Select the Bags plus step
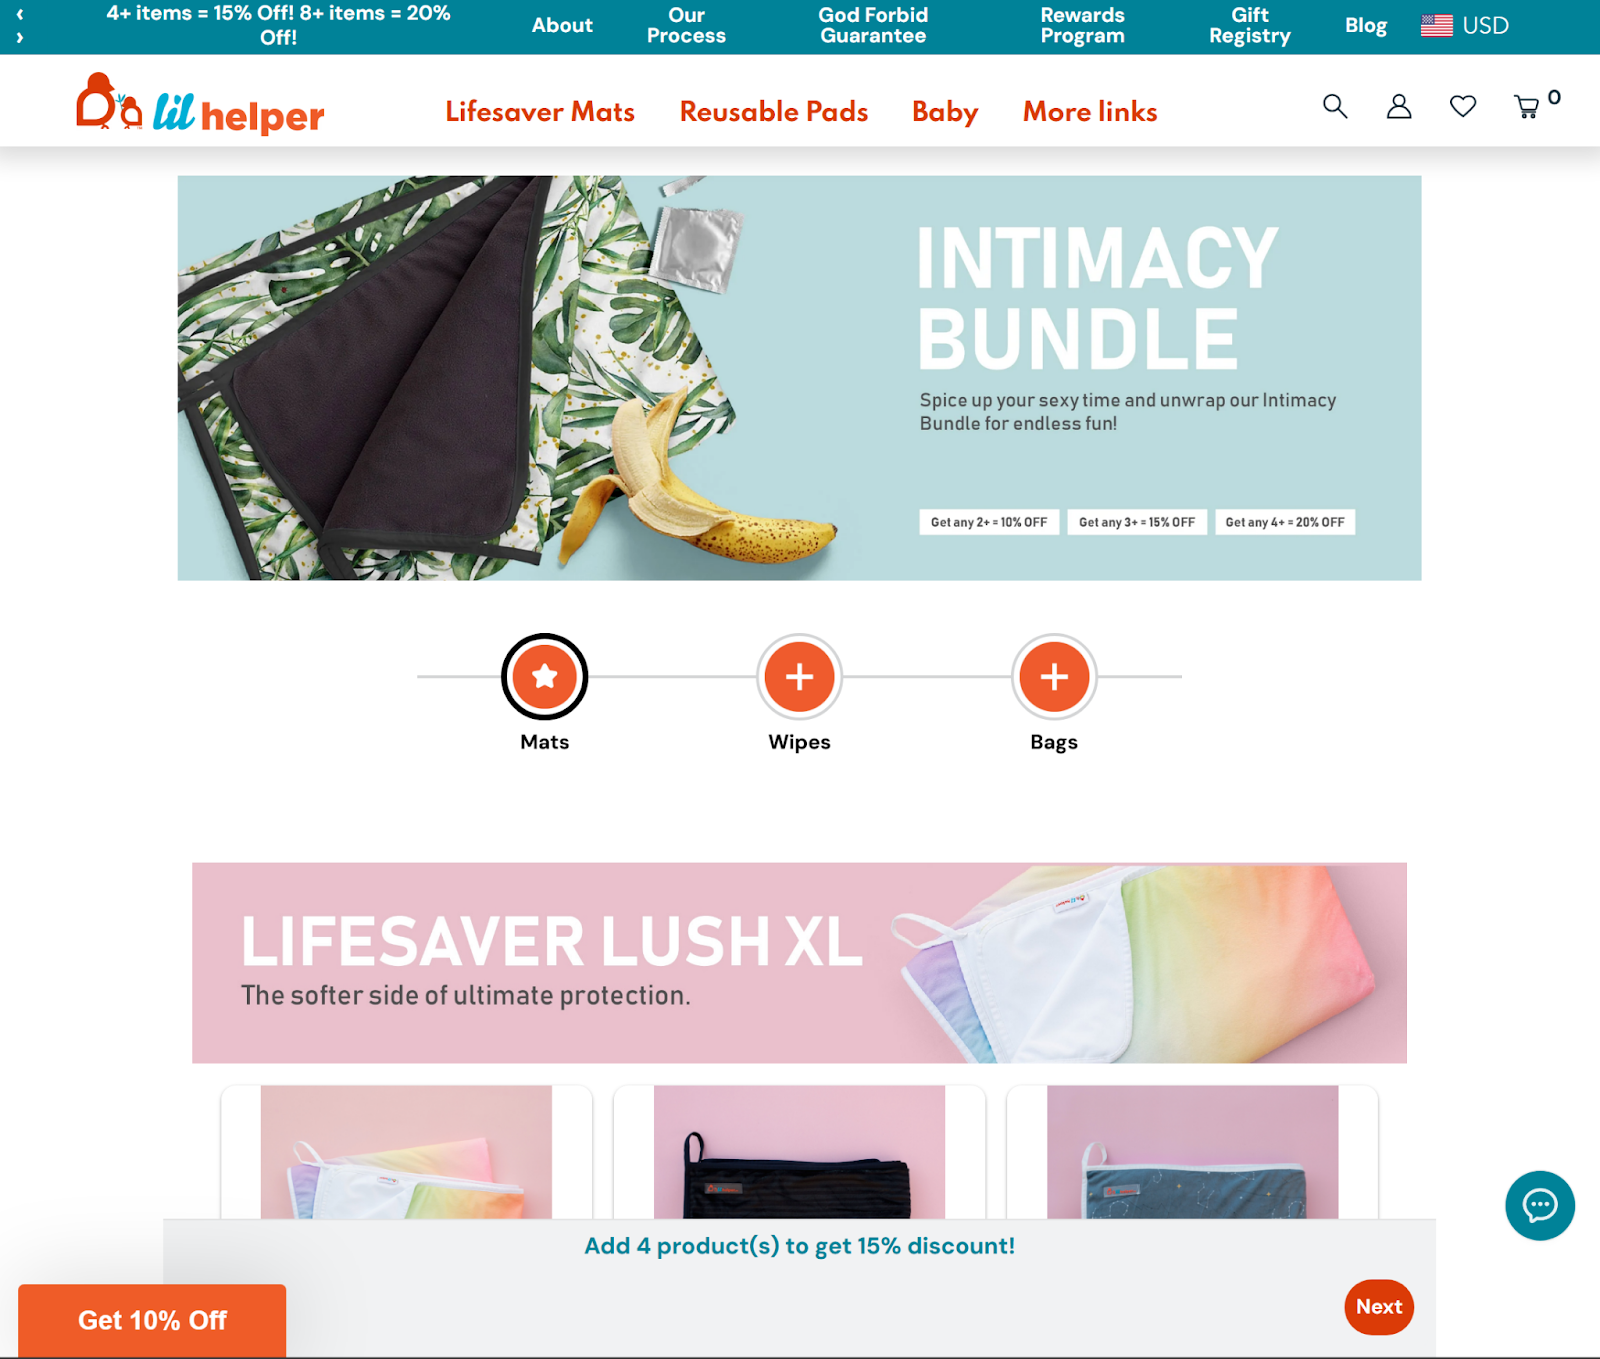The image size is (1600, 1359). click(1054, 677)
